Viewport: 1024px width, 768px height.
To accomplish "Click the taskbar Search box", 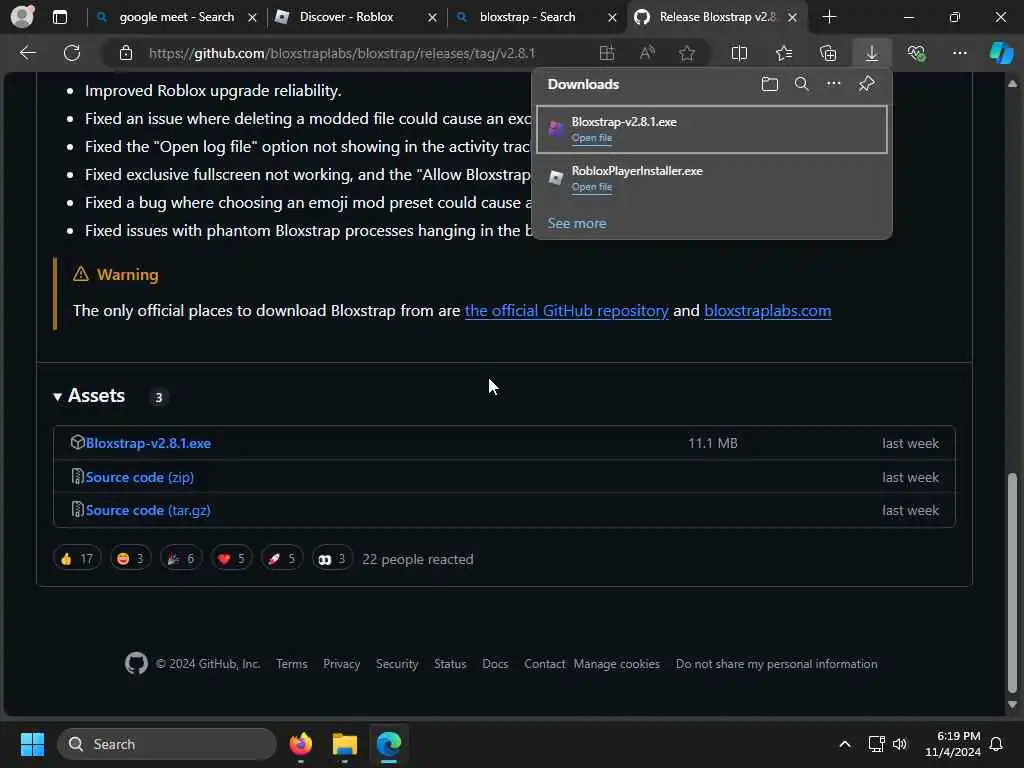I will click(167, 744).
